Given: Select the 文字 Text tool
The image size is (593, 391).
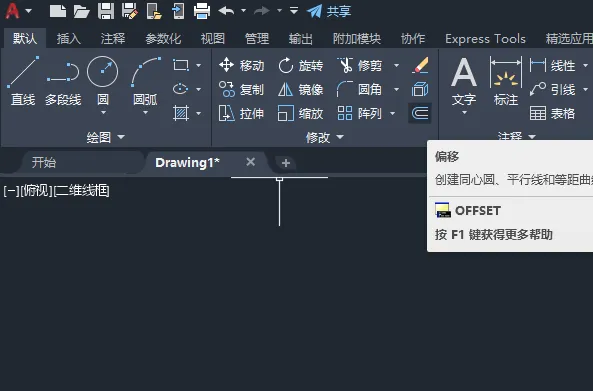Looking at the screenshot, I should pyautogui.click(x=464, y=81).
